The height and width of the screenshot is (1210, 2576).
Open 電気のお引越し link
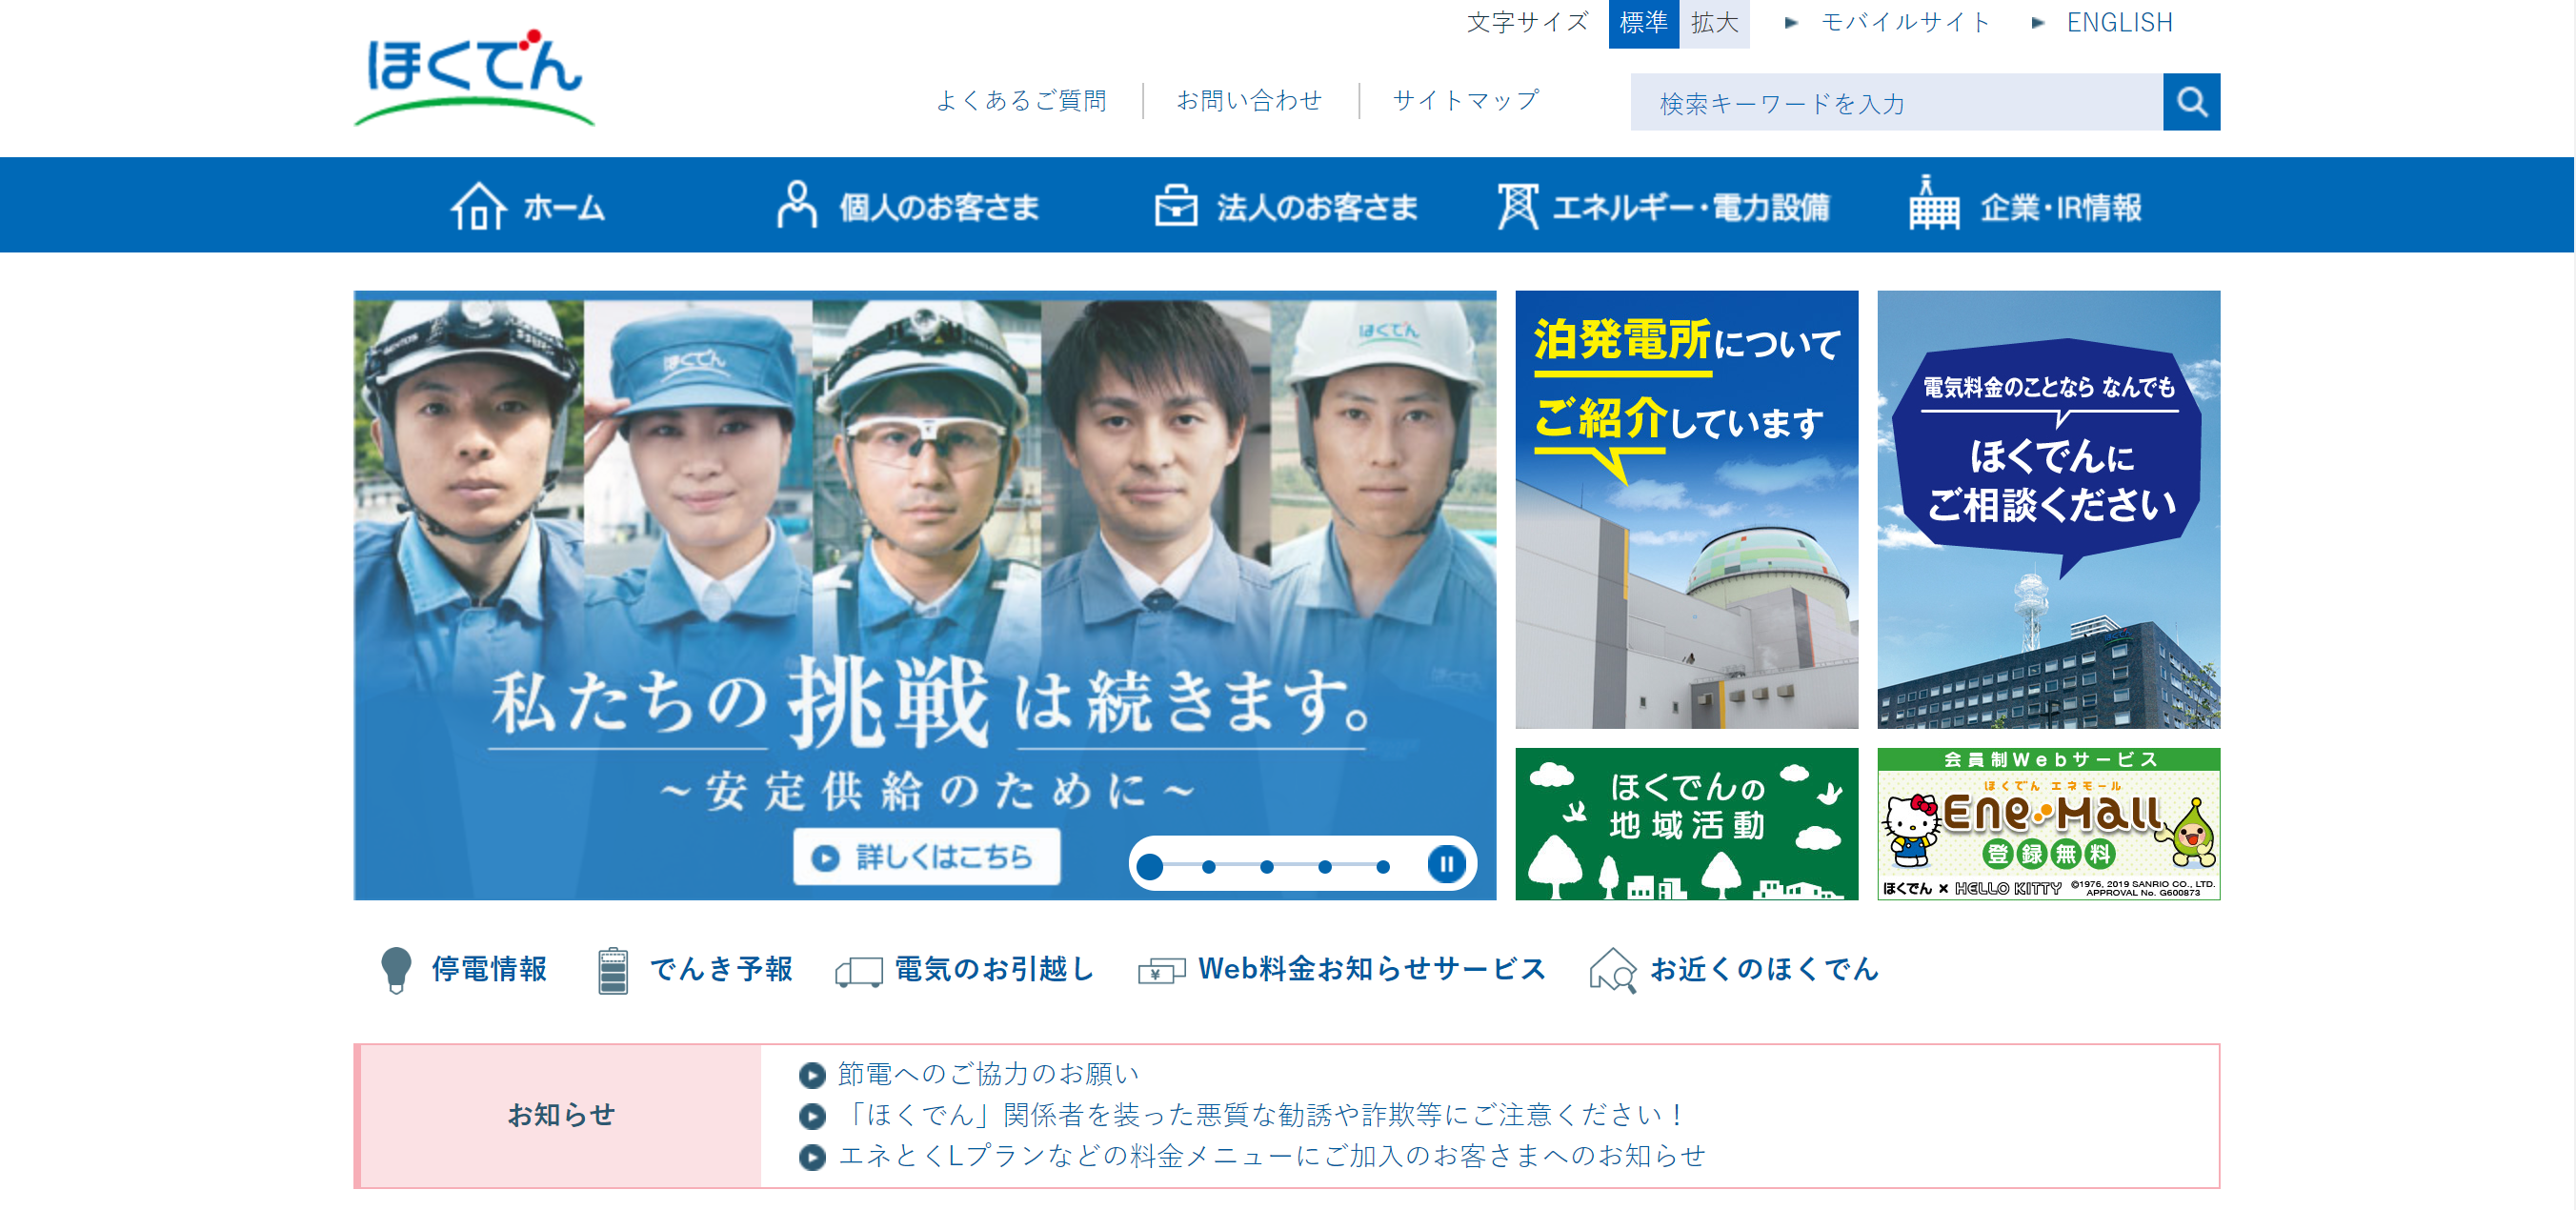(x=994, y=969)
